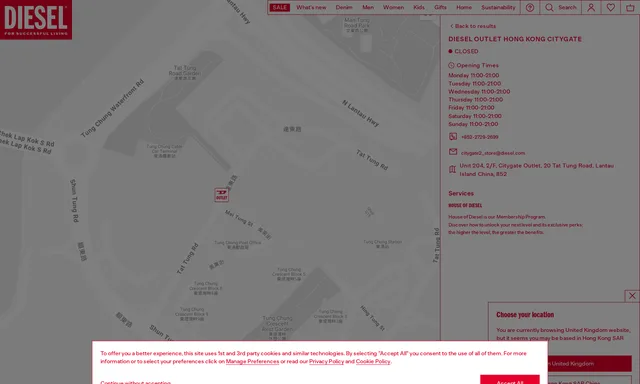Viewport: 640px width, 384px height.
Task: Click the Diesel Outlet map marker
Action: coord(222,195)
